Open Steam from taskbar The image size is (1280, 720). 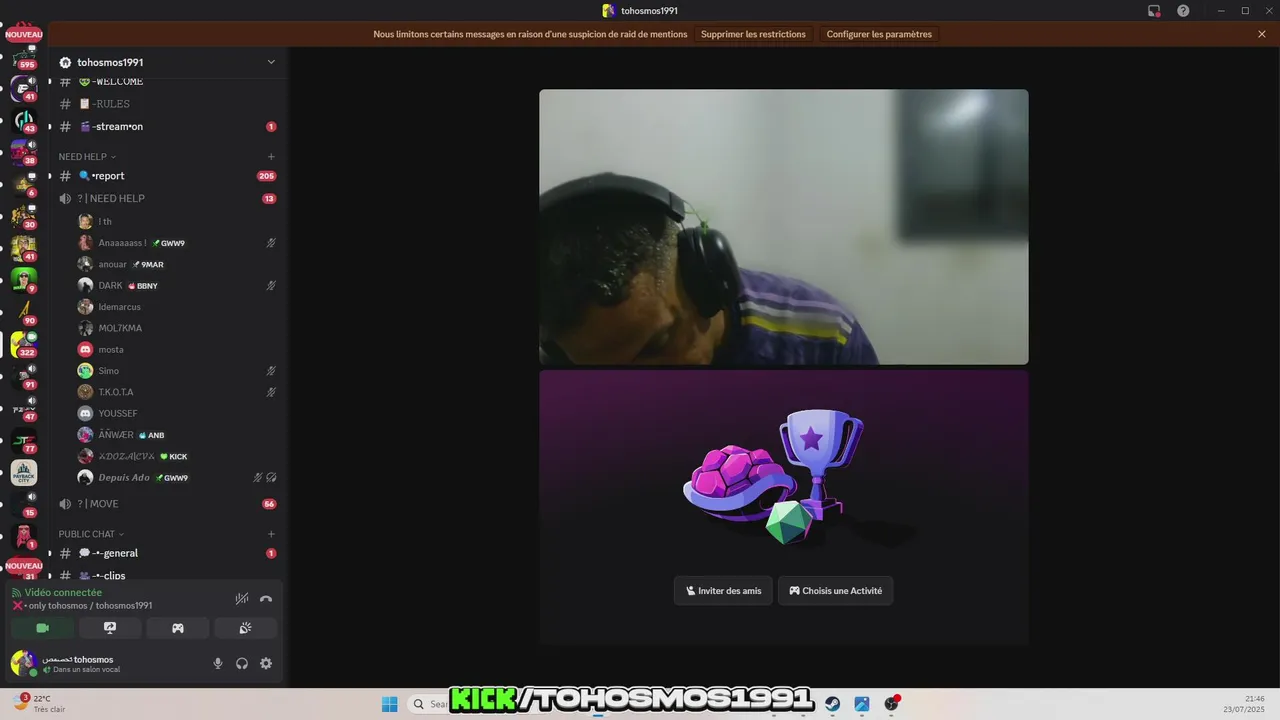832,704
